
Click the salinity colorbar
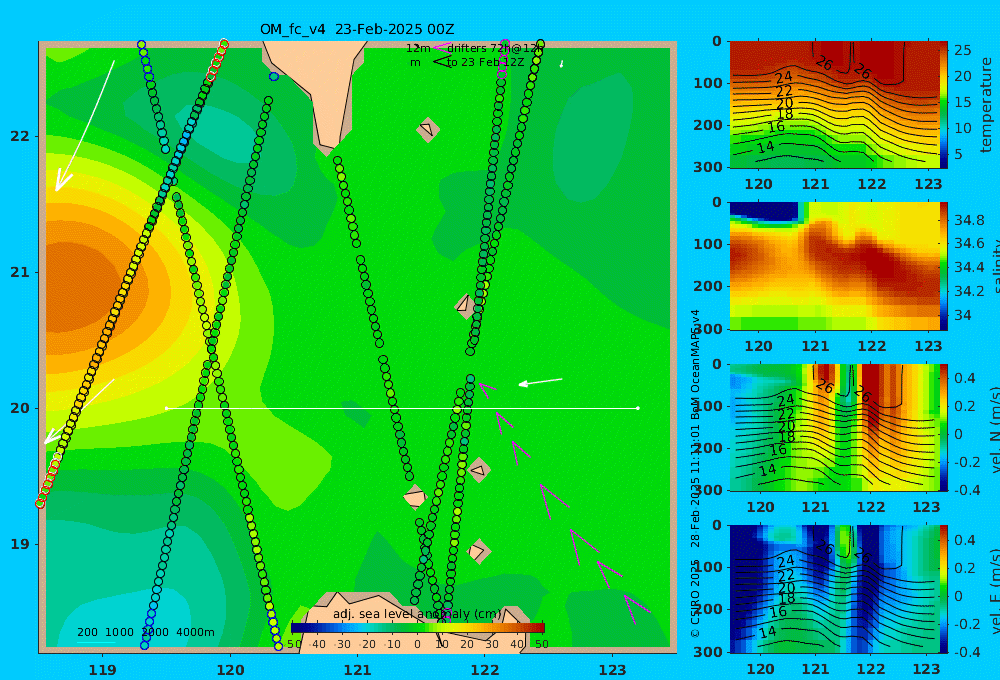(944, 266)
